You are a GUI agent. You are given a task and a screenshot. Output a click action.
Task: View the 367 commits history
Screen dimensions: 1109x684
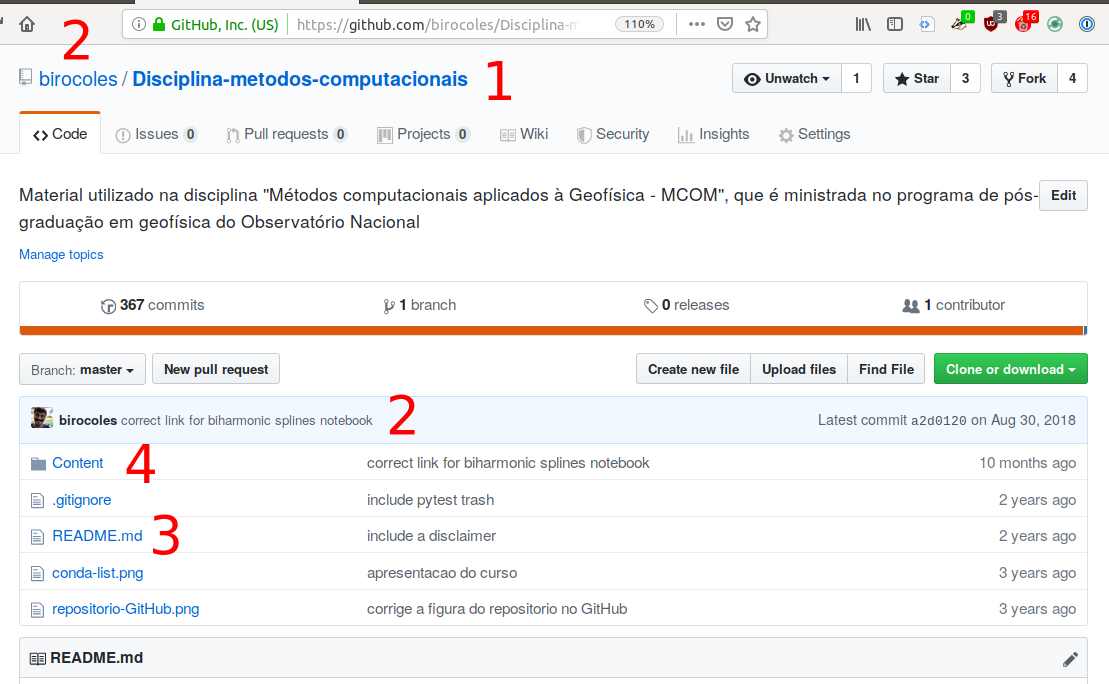pyautogui.click(x=153, y=306)
